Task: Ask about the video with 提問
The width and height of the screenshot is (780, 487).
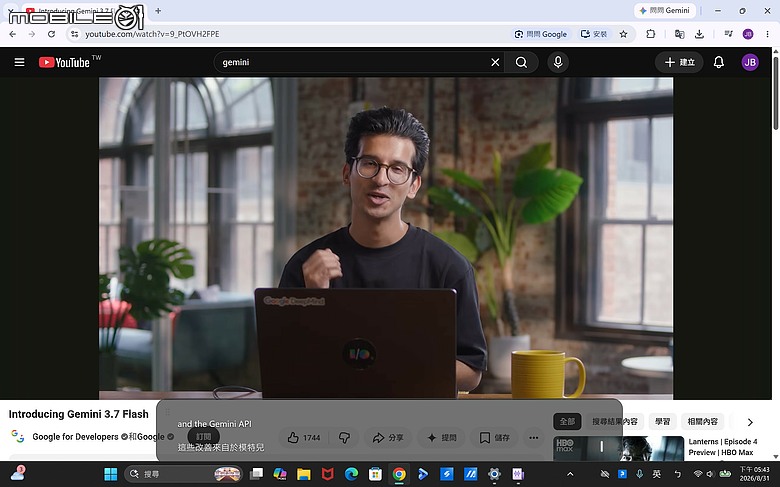Action: [442, 438]
